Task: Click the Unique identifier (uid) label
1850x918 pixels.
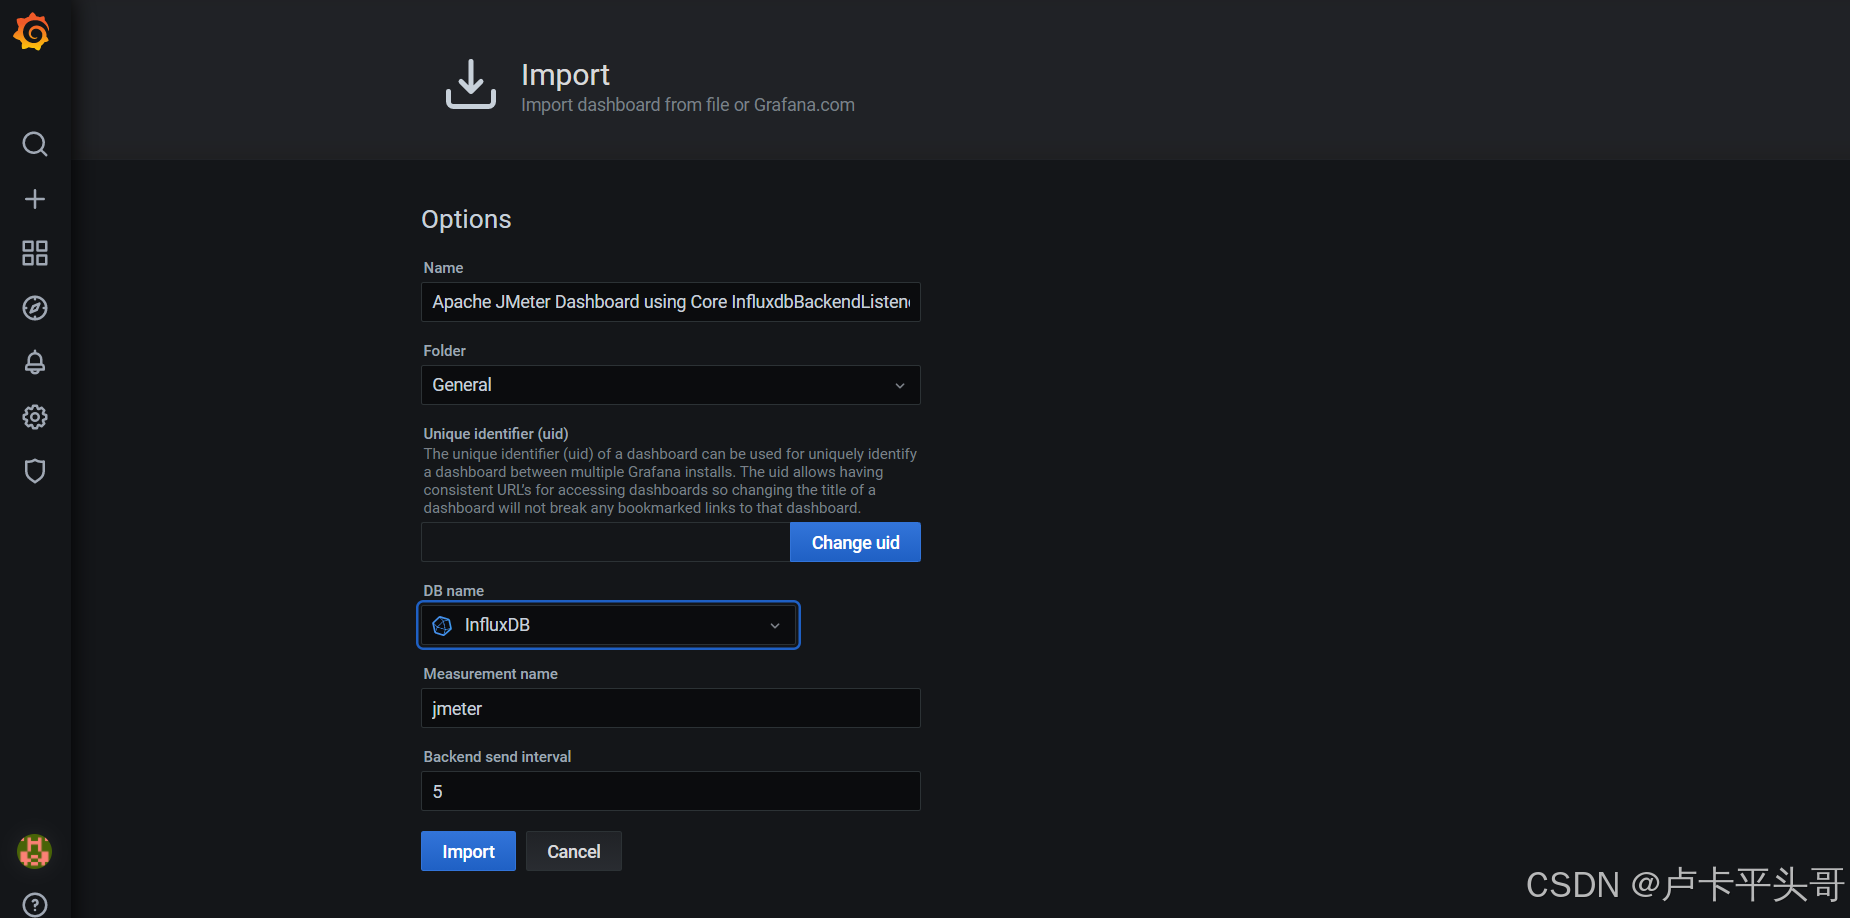Action: [x=496, y=434]
